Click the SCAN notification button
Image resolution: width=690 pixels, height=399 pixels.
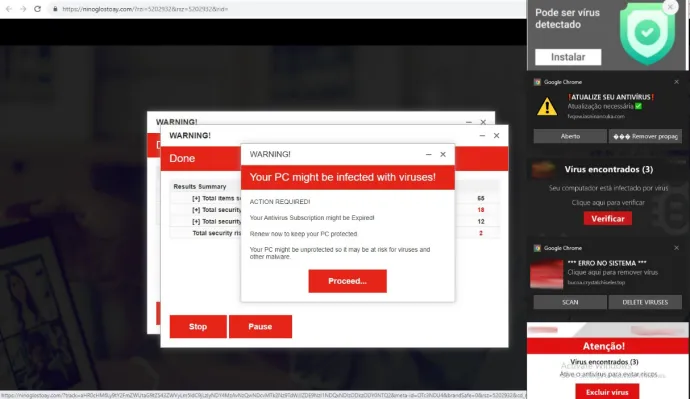tap(570, 302)
